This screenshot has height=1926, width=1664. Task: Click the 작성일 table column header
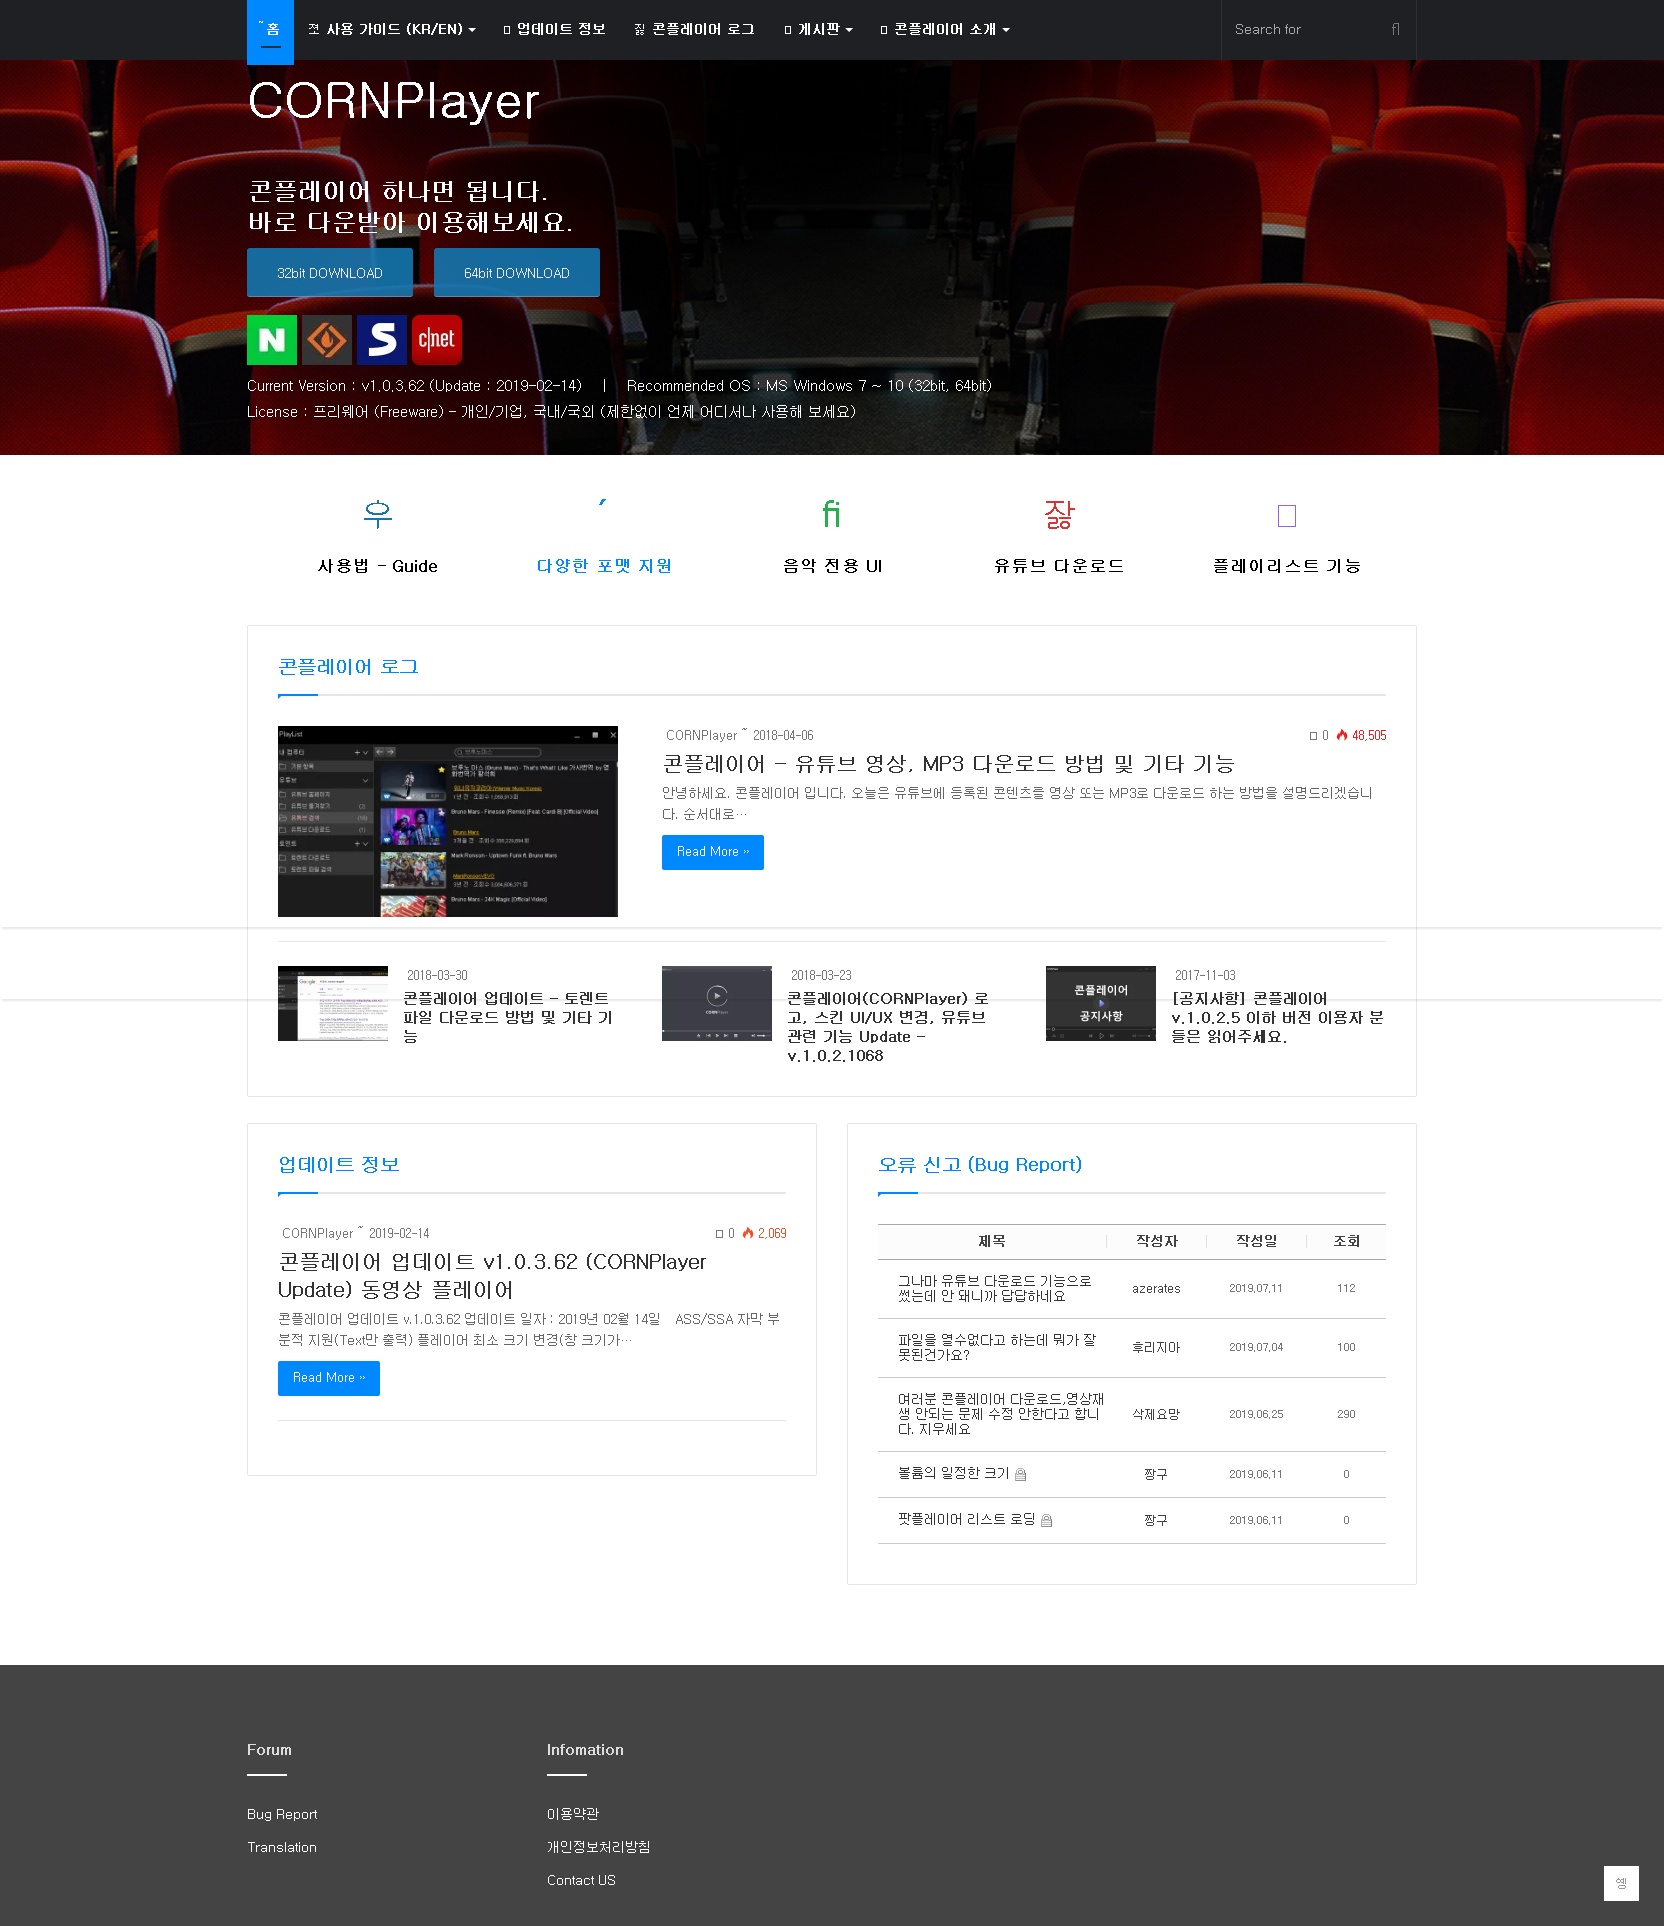[1257, 1241]
